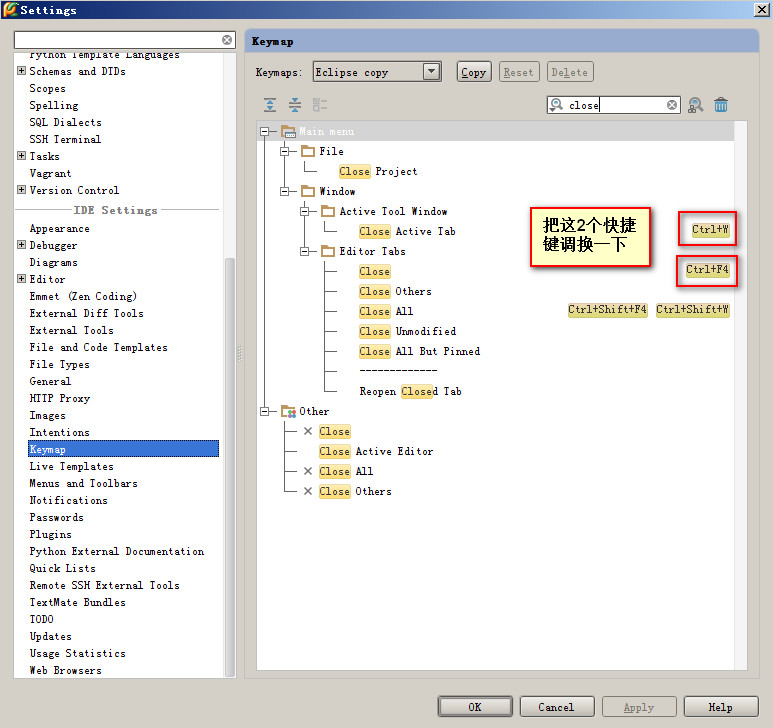773x728 pixels.
Task: Click the Collapse All tree icon
Action: click(295, 104)
